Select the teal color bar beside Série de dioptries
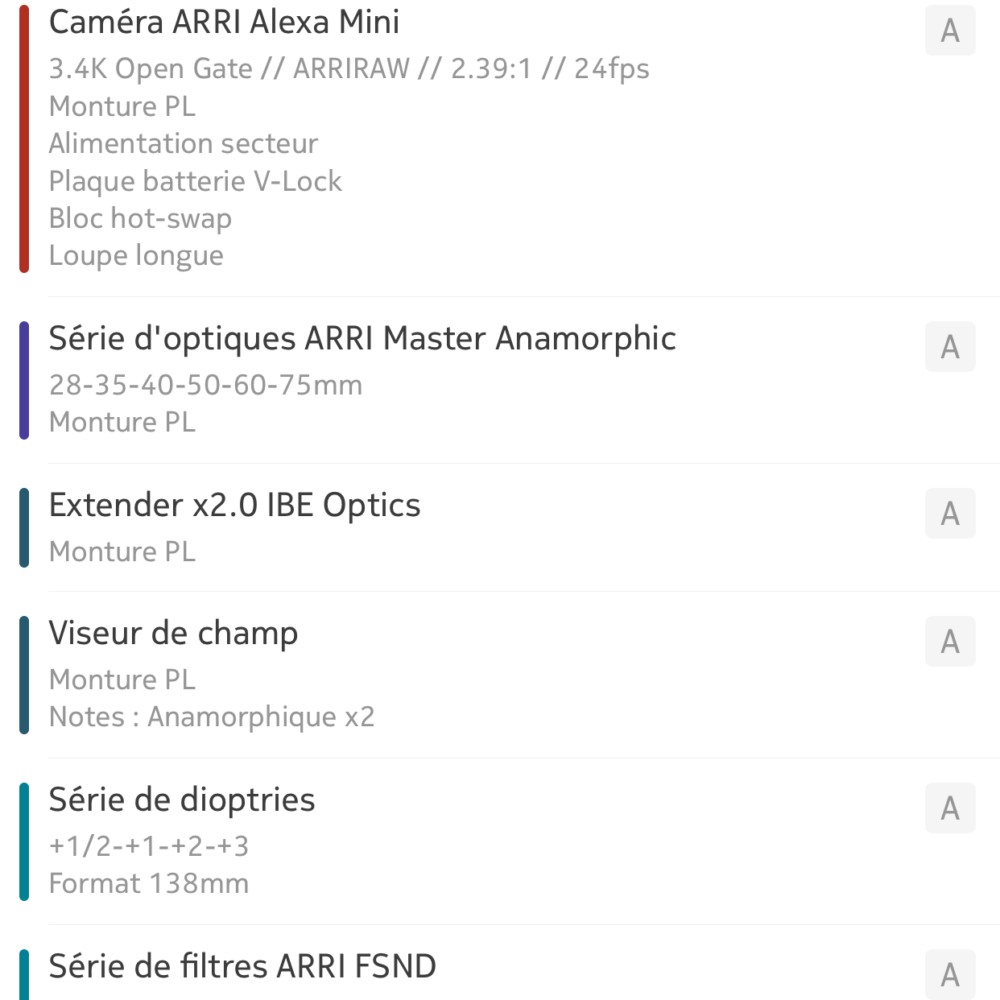The height and width of the screenshot is (1000, 1000). pos(24,841)
